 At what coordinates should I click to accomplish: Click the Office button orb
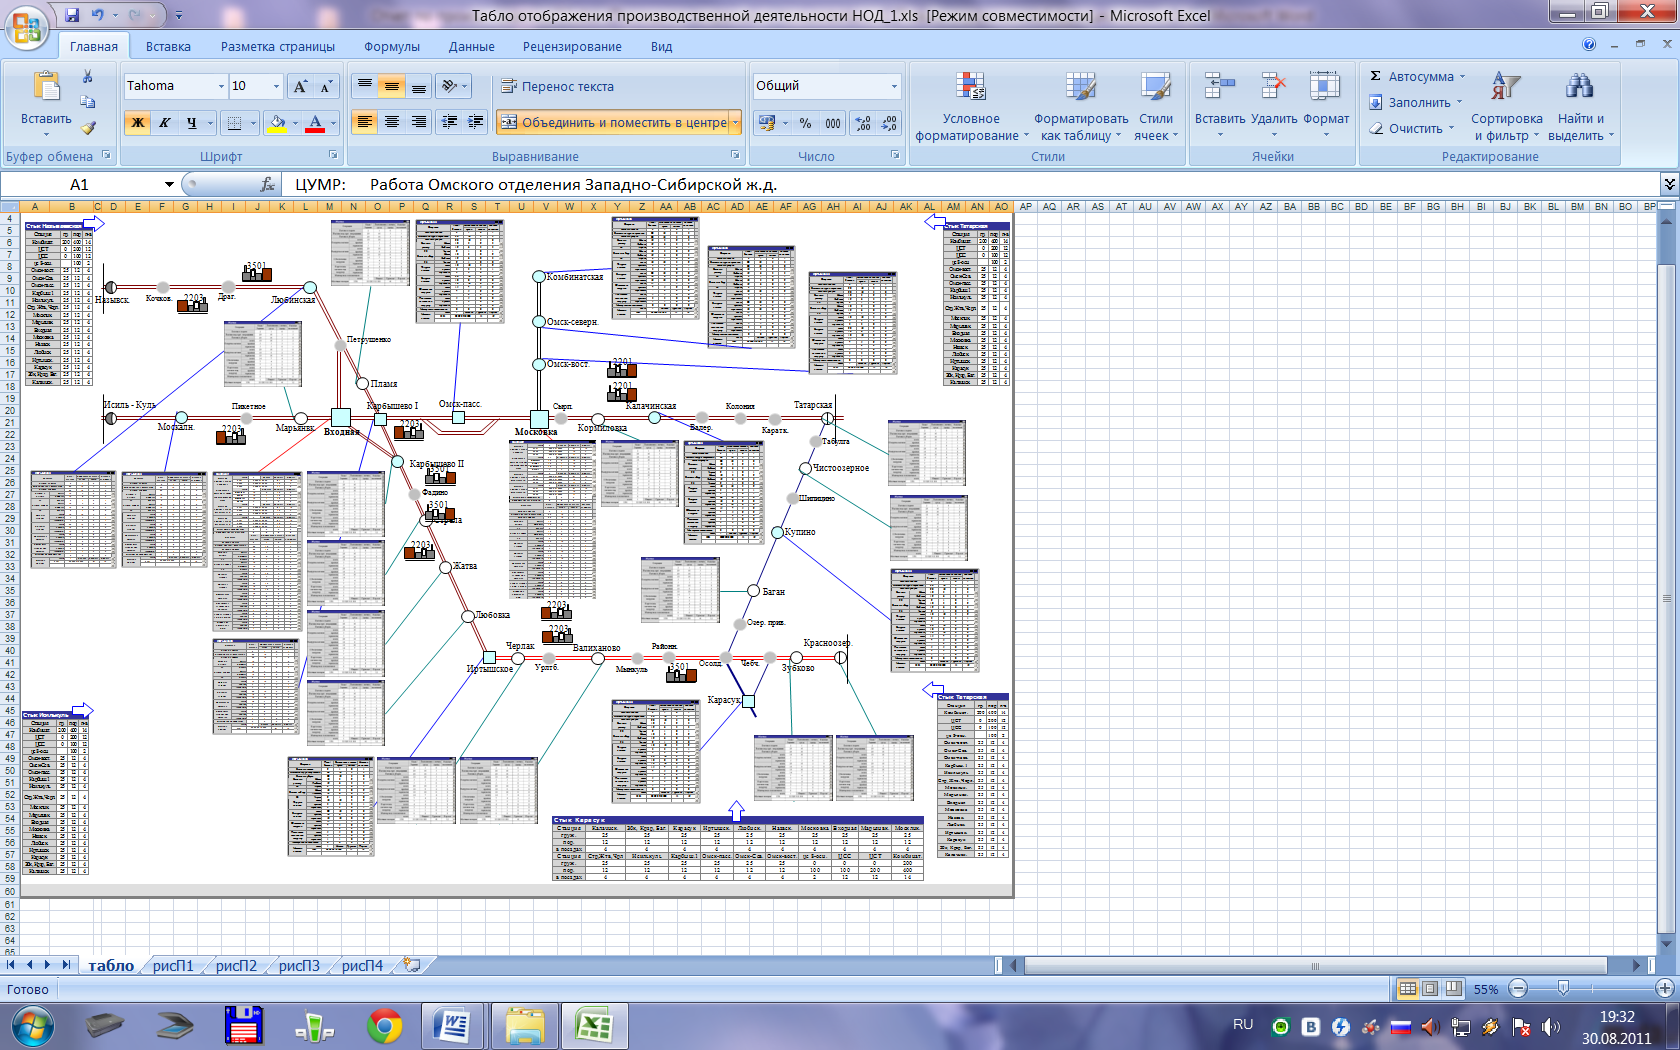(27, 27)
